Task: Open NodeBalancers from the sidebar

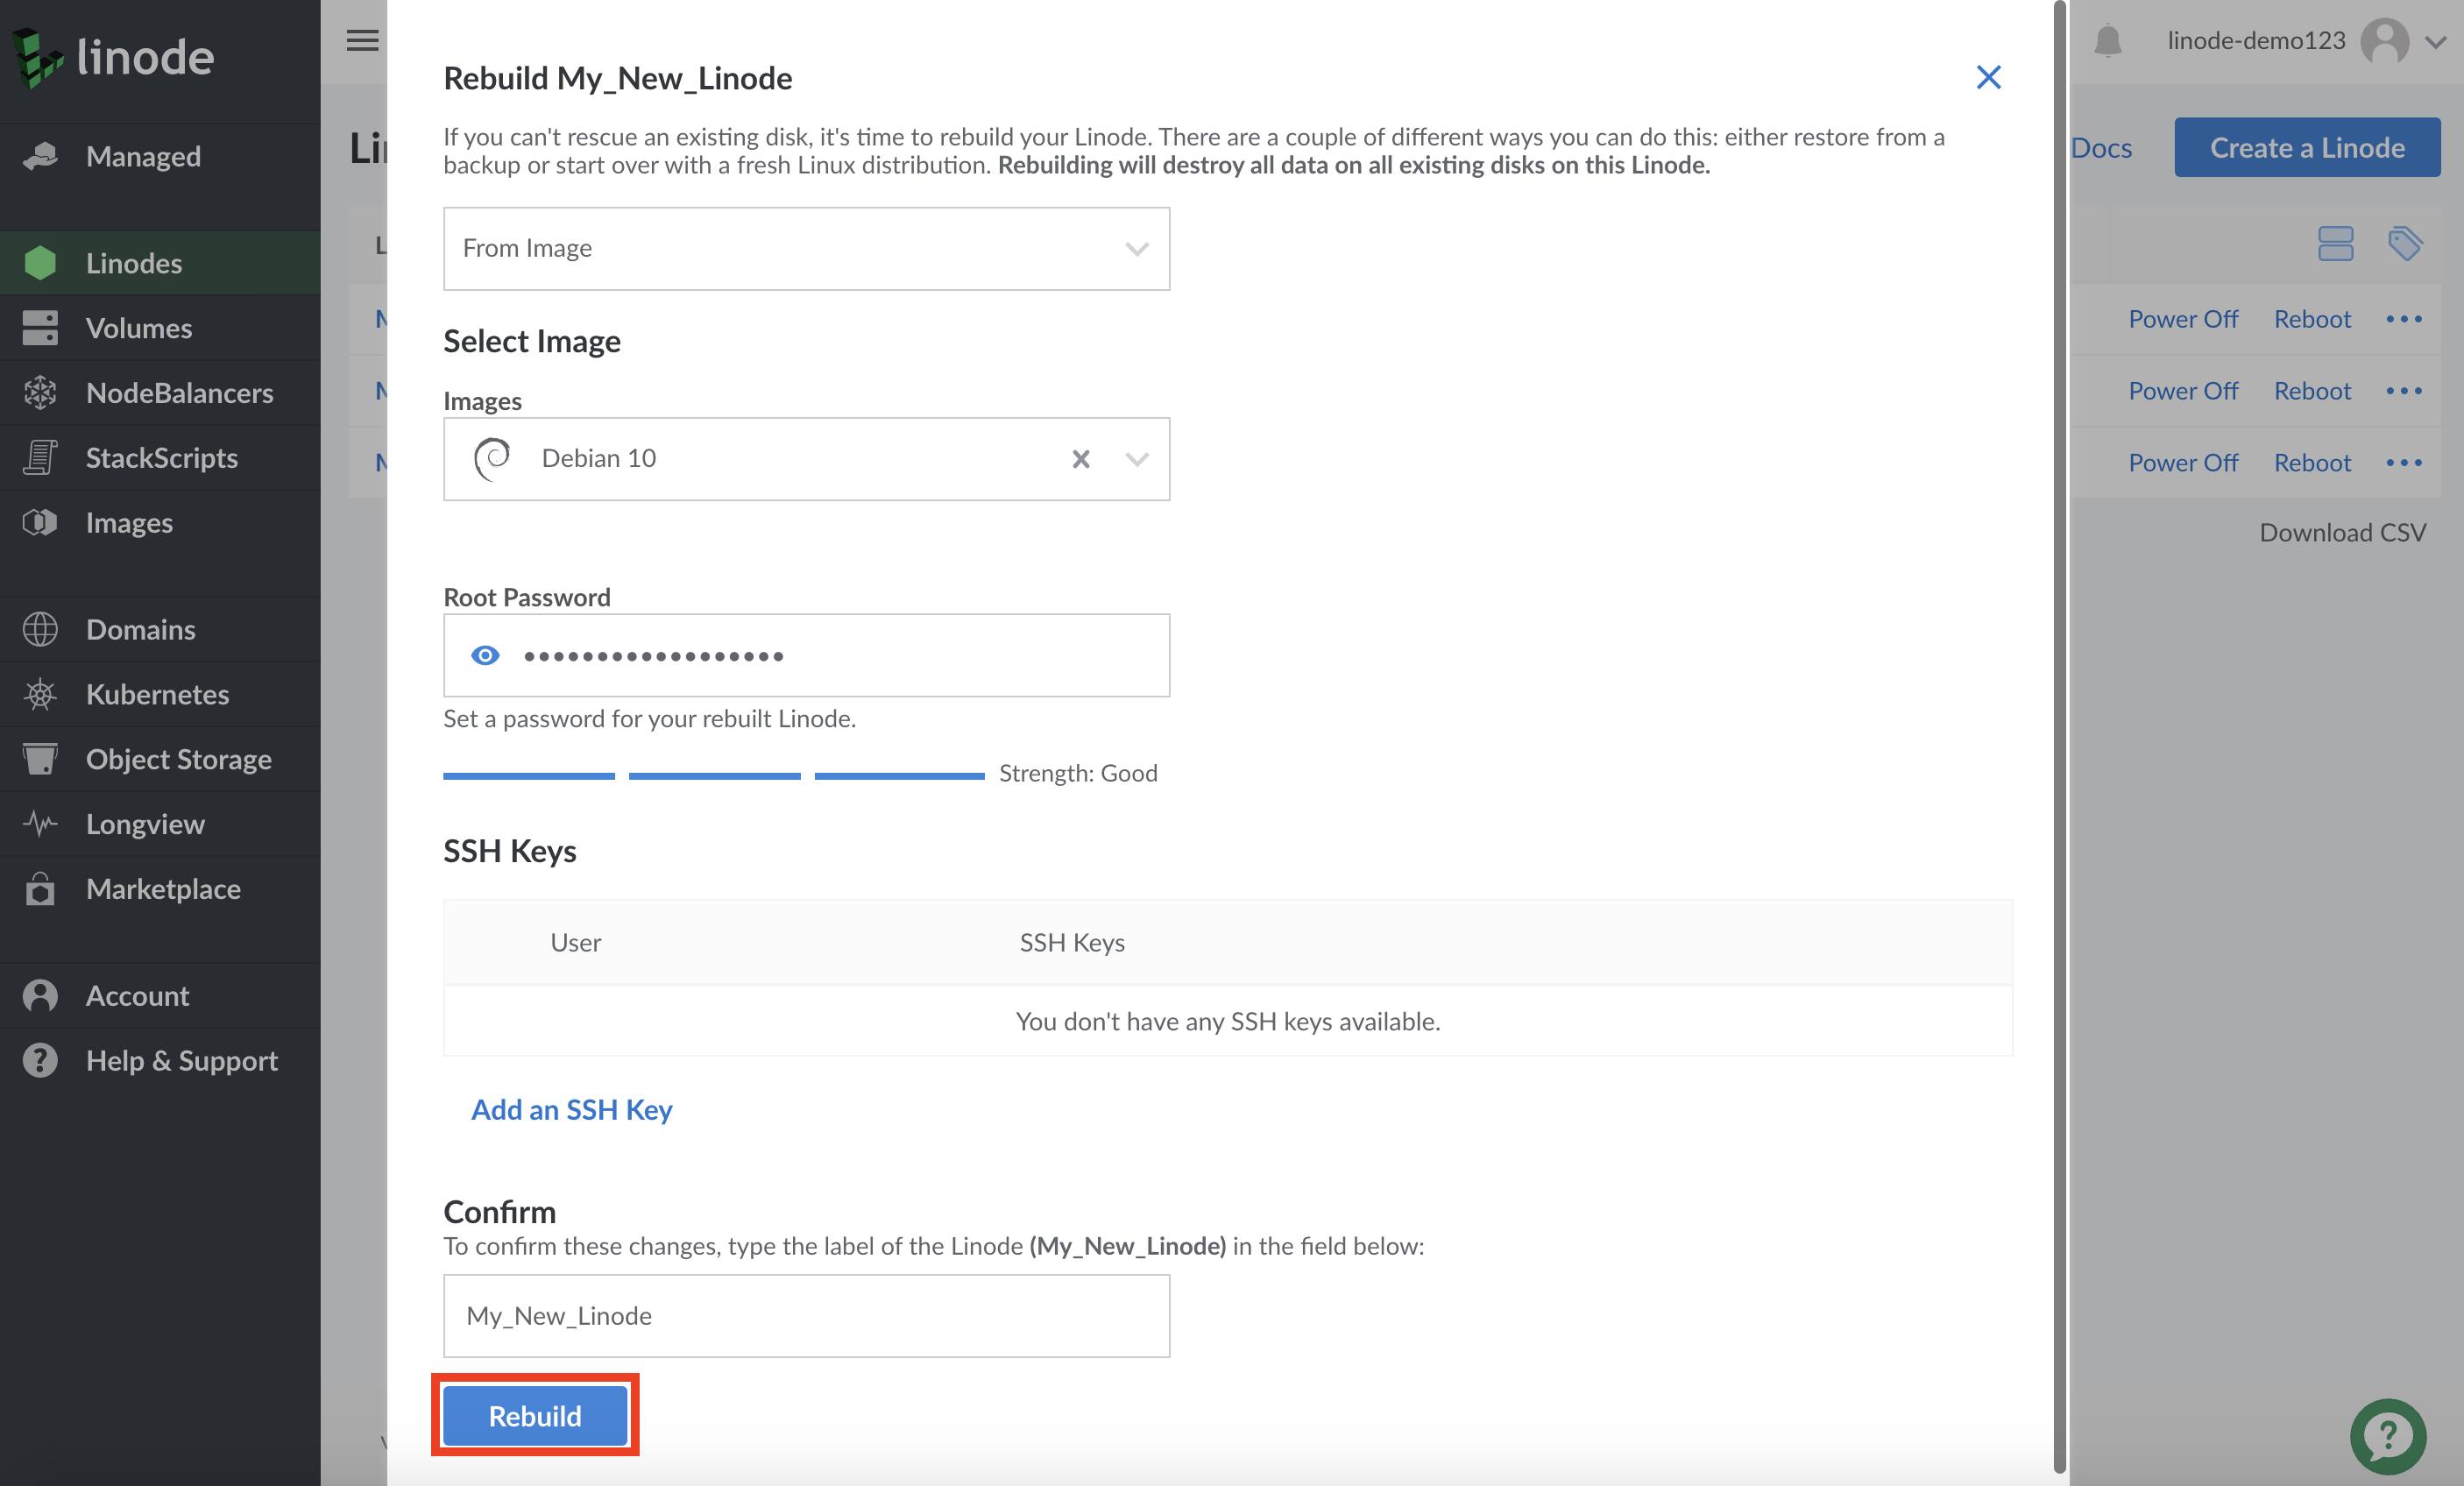Action: pos(178,393)
